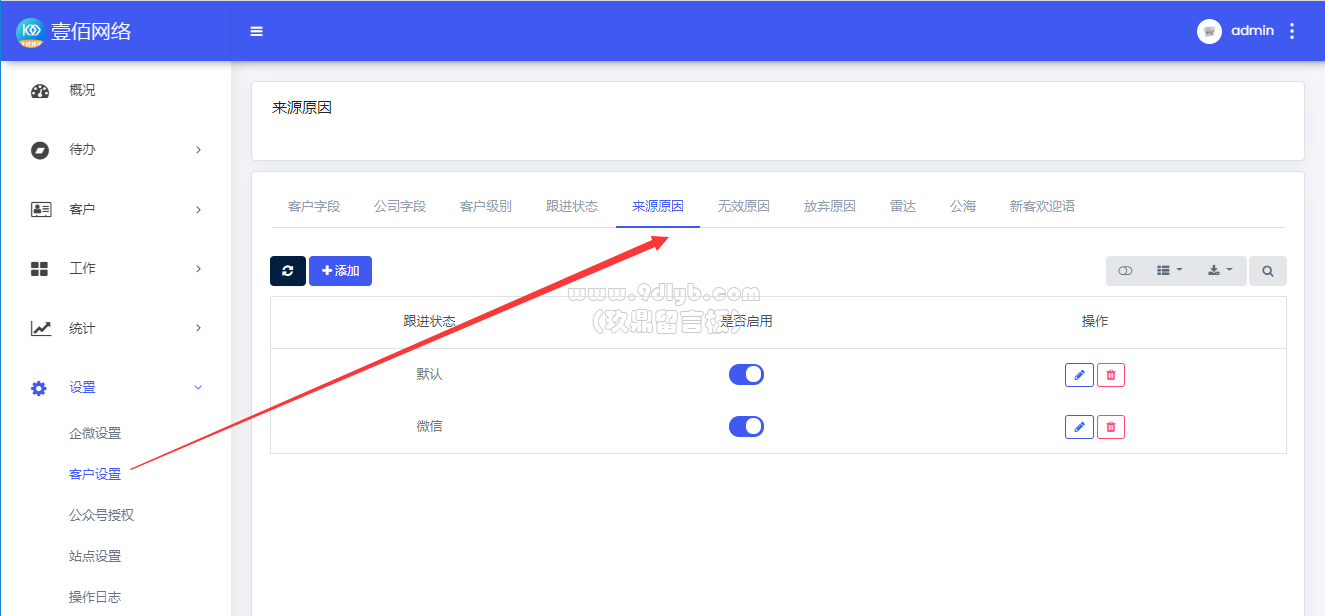1325x616 pixels.
Task: Turn off the 微信 row enabled switch
Action: tap(746, 426)
